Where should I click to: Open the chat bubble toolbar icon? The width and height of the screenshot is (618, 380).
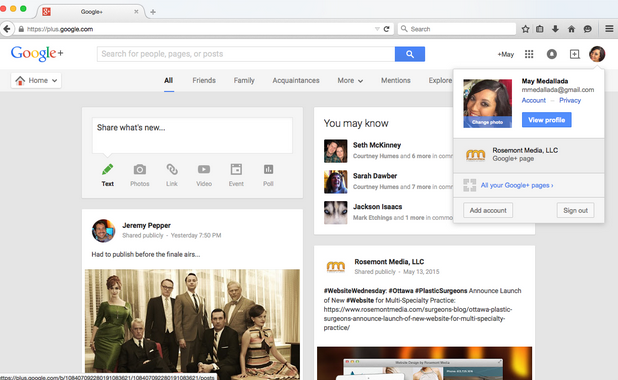click(x=588, y=29)
